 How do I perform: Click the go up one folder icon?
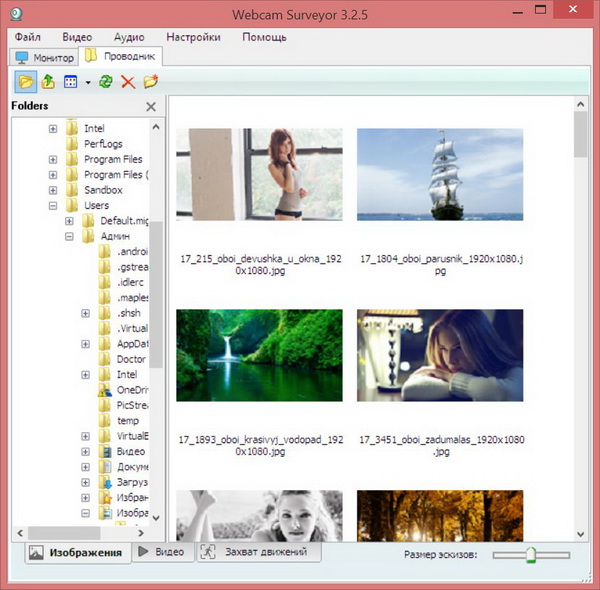(48, 81)
